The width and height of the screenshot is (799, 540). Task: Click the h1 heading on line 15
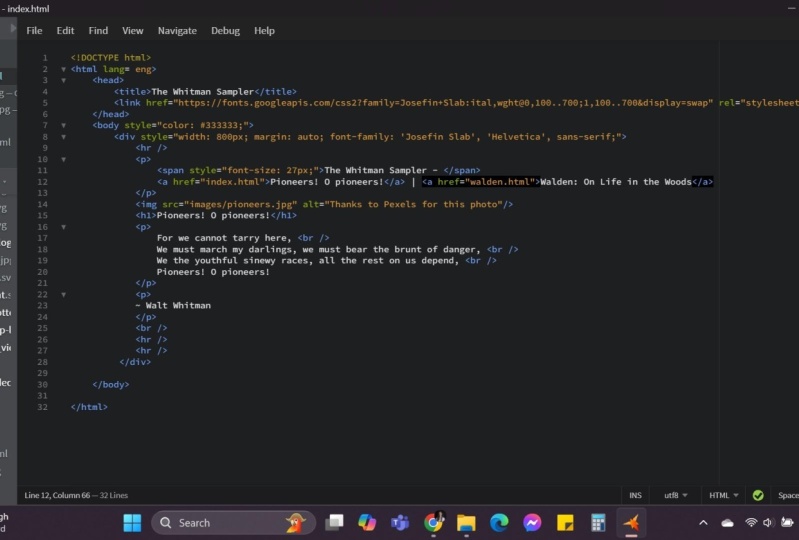(x=216, y=215)
